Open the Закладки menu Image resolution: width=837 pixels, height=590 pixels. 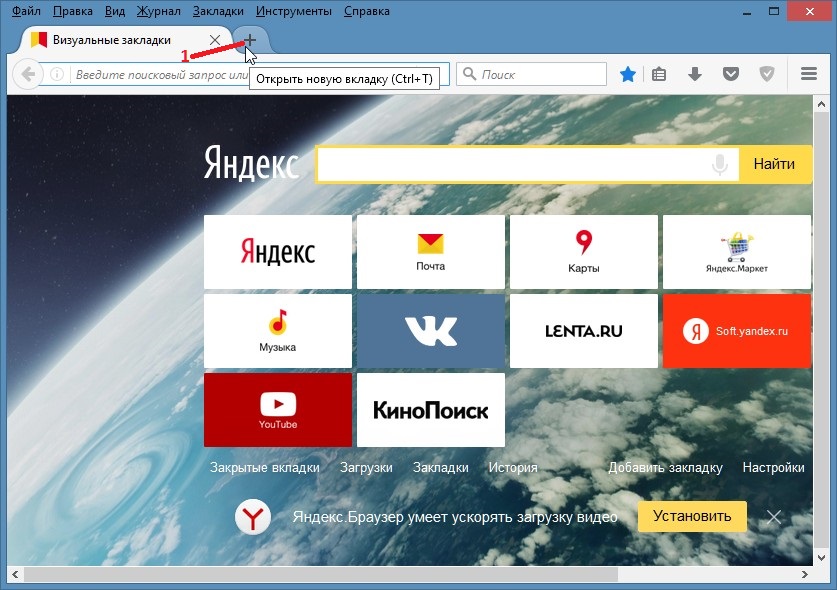[218, 11]
